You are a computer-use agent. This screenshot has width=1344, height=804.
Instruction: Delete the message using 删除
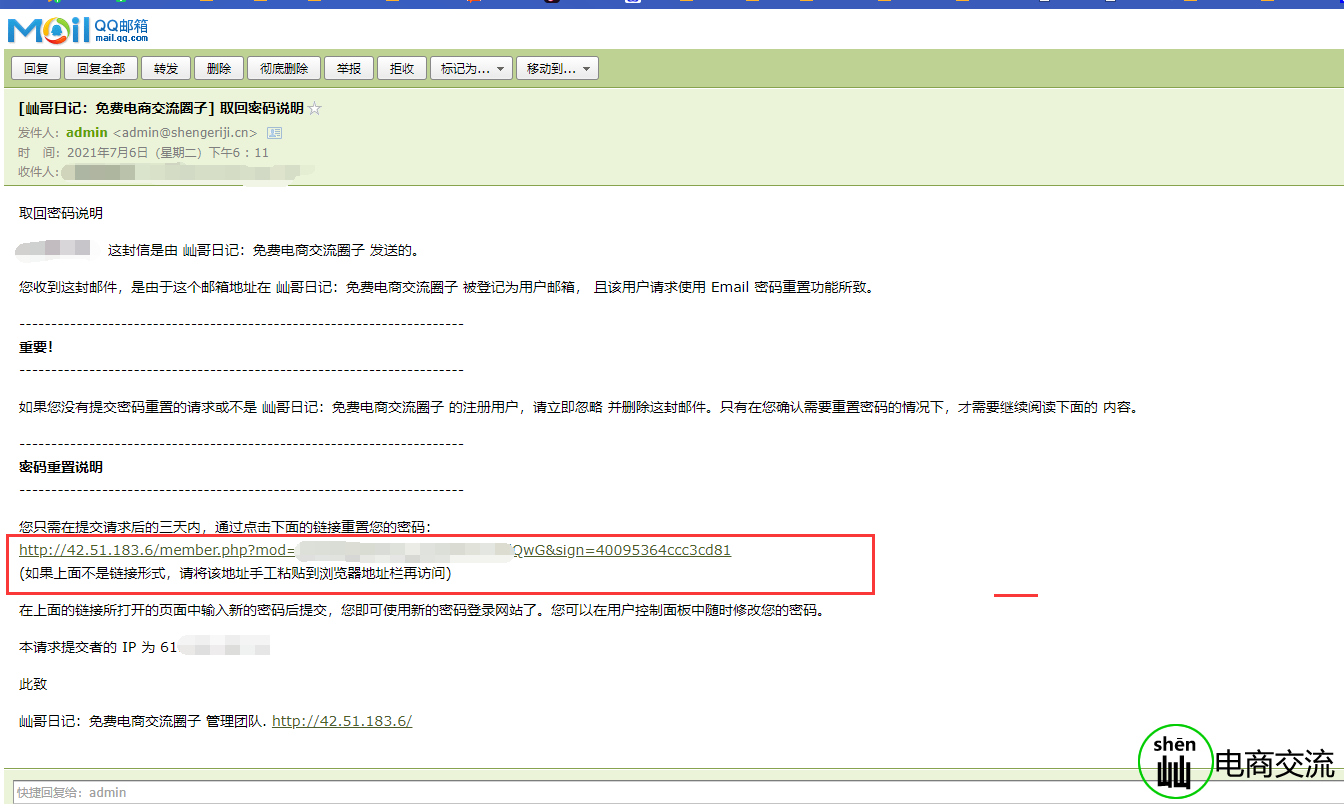218,68
